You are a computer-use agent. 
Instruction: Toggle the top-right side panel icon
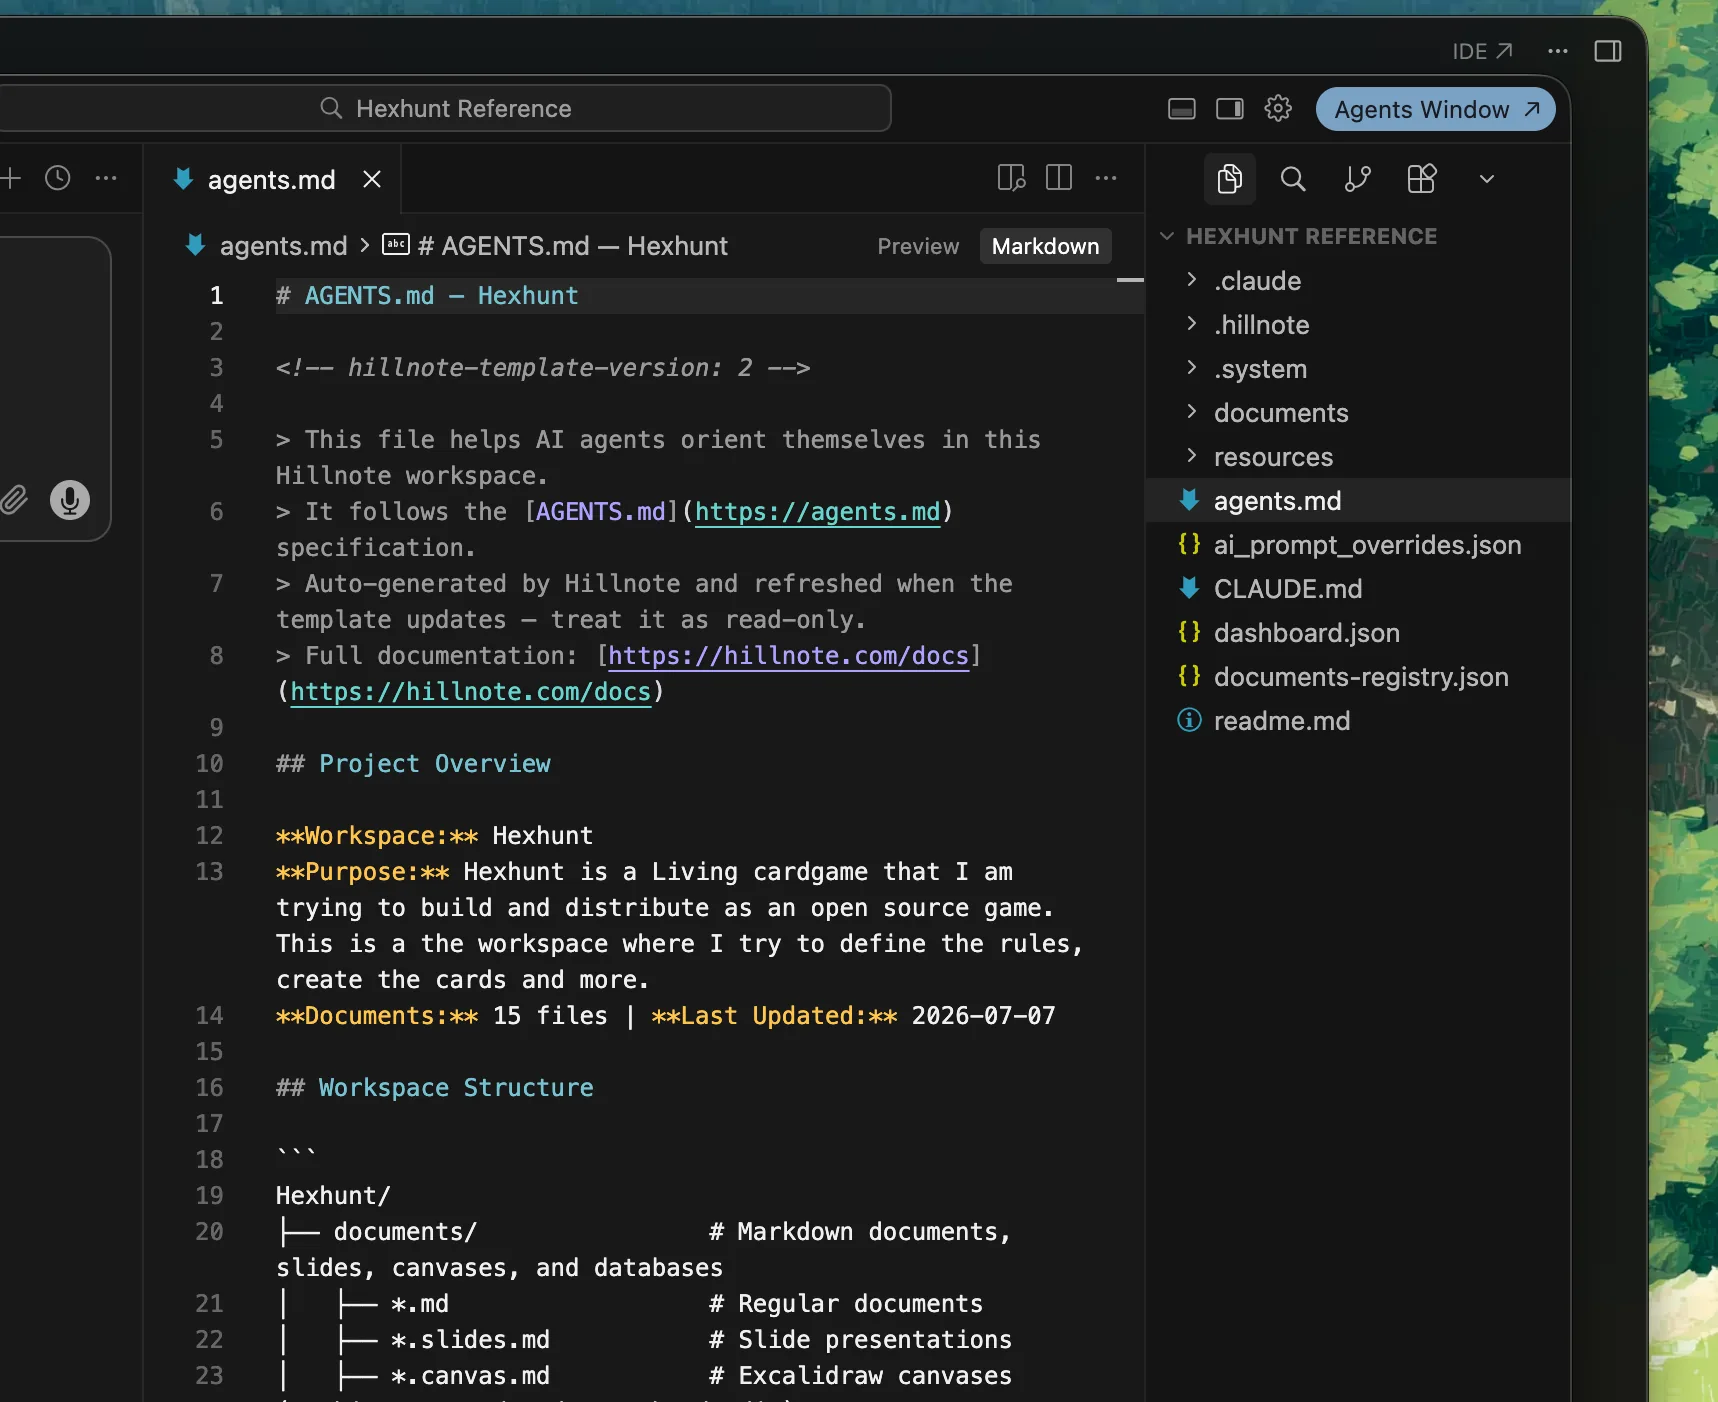pyautogui.click(x=1608, y=51)
